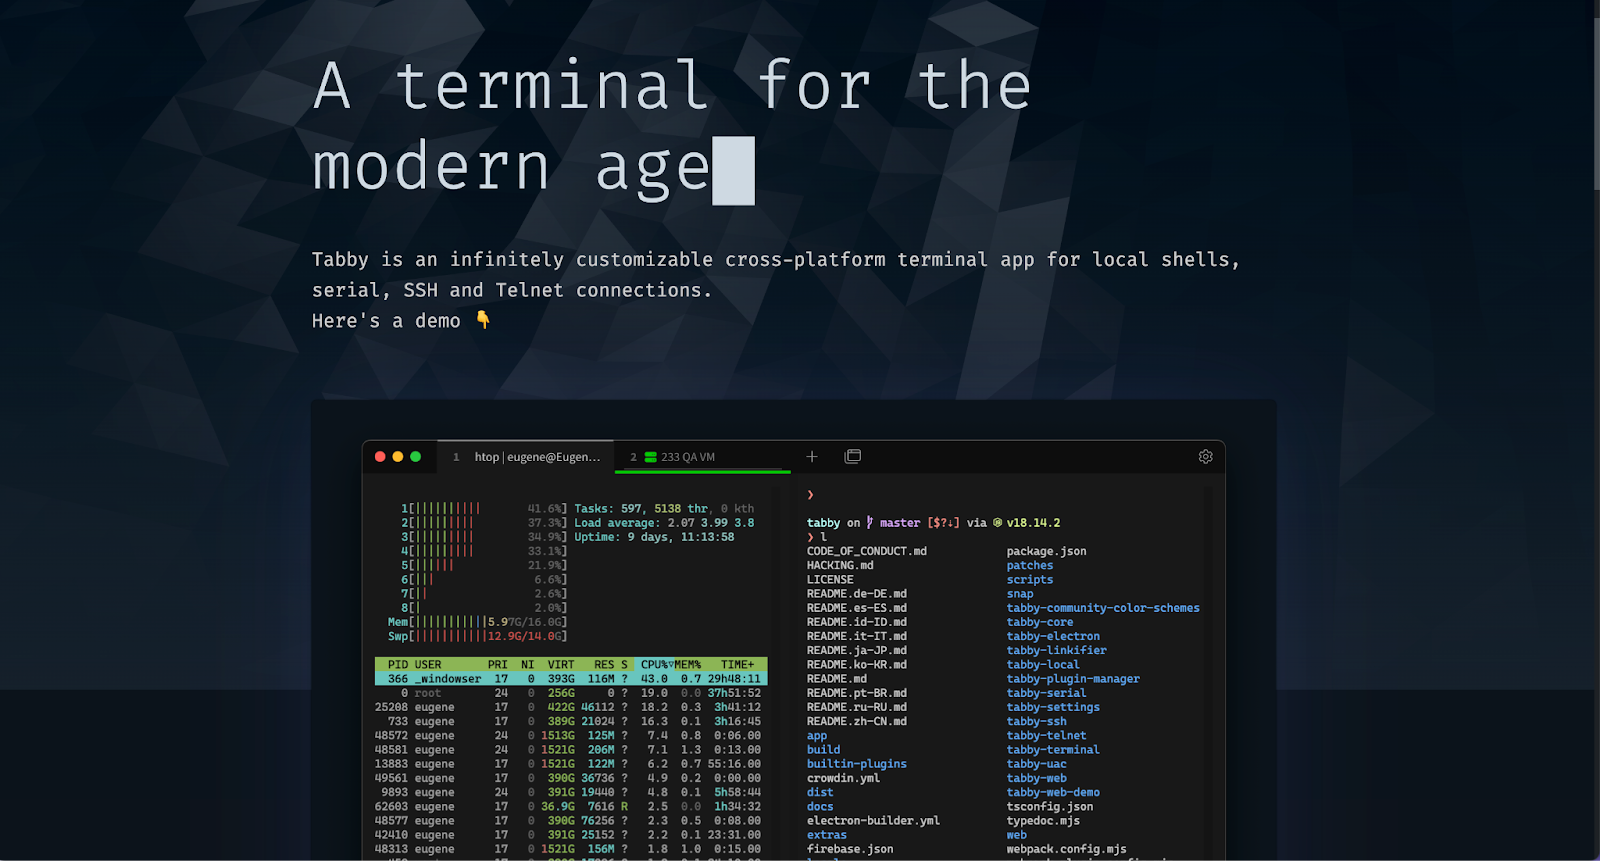Click the tabby-terminal directory name
The width and height of the screenshot is (1600, 861).
pos(1053,749)
